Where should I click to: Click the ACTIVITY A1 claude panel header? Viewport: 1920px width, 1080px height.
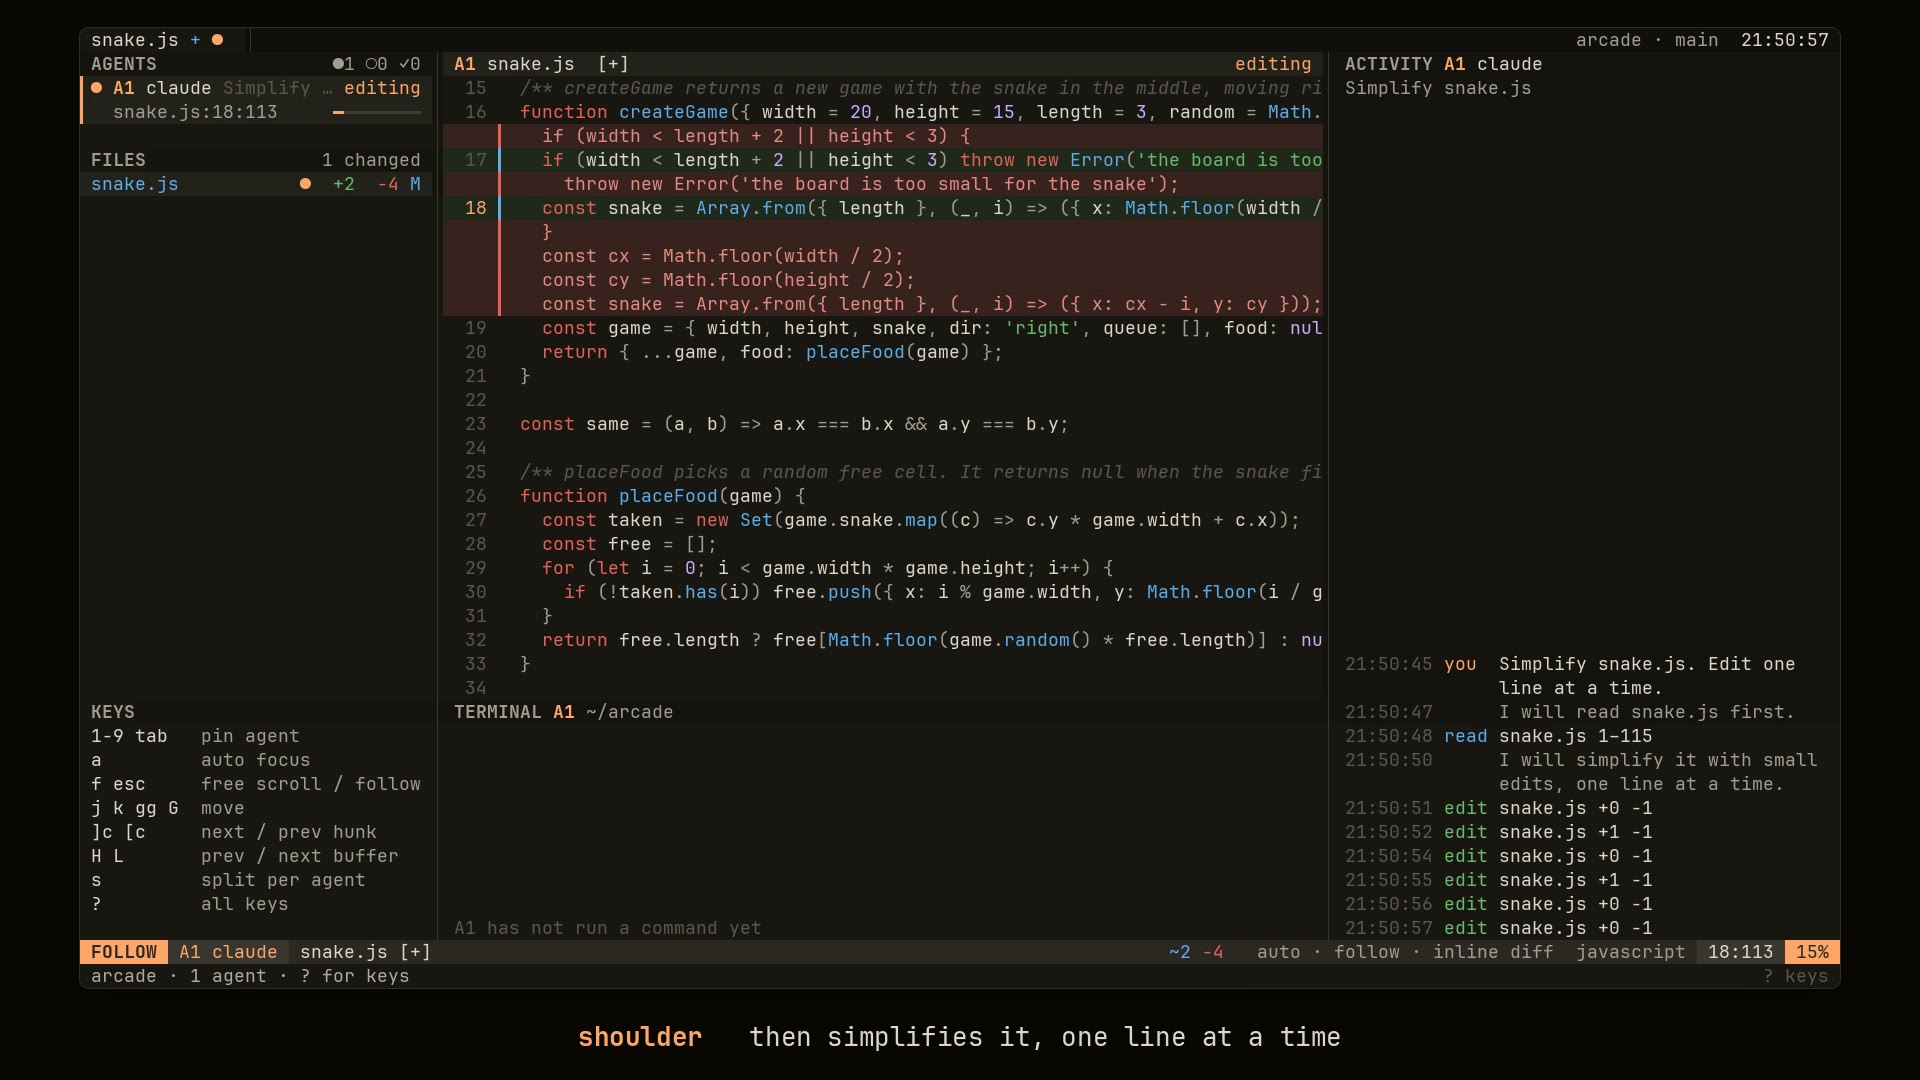coord(1443,64)
